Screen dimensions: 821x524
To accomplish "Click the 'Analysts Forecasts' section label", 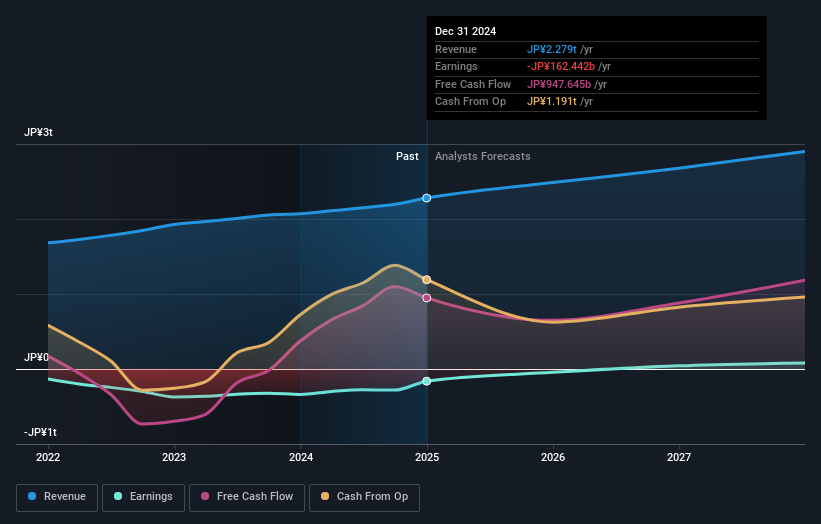I will point(483,157).
